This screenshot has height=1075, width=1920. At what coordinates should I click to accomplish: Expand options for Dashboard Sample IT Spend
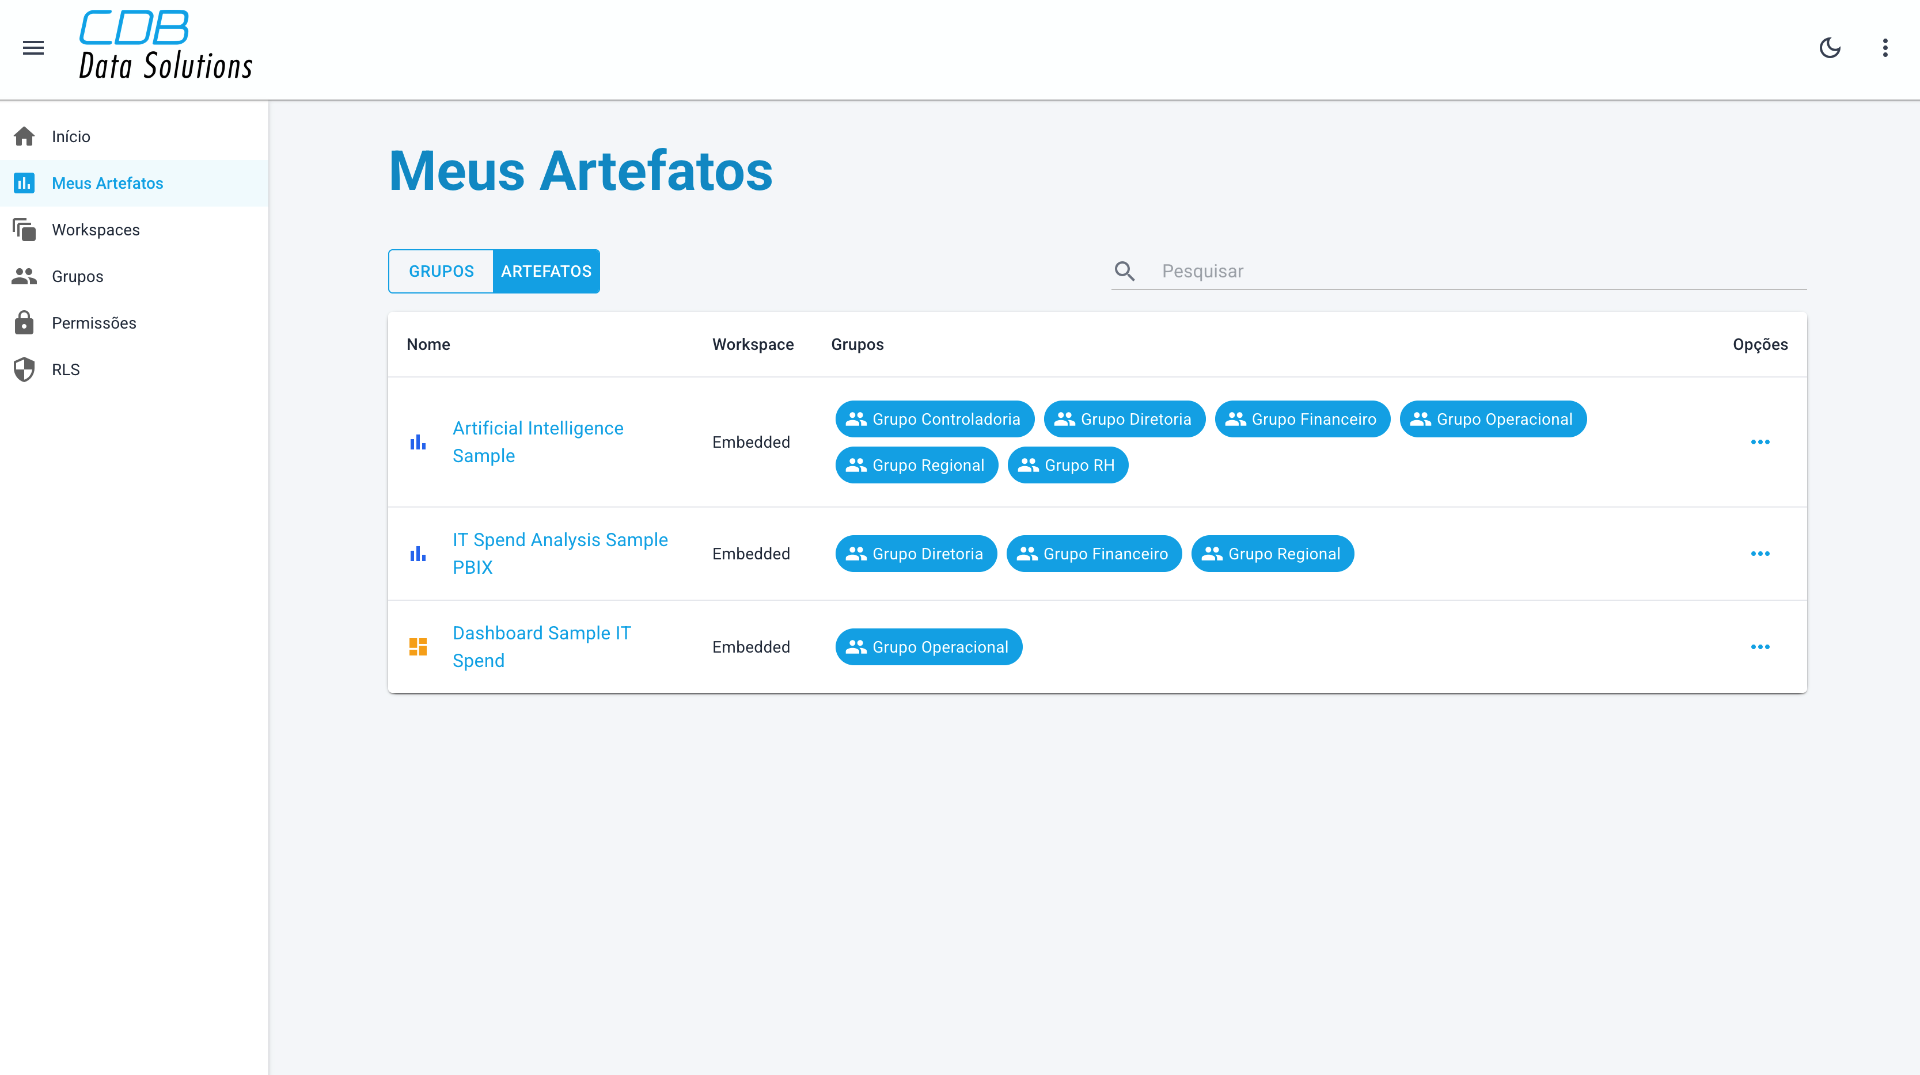coord(1760,647)
